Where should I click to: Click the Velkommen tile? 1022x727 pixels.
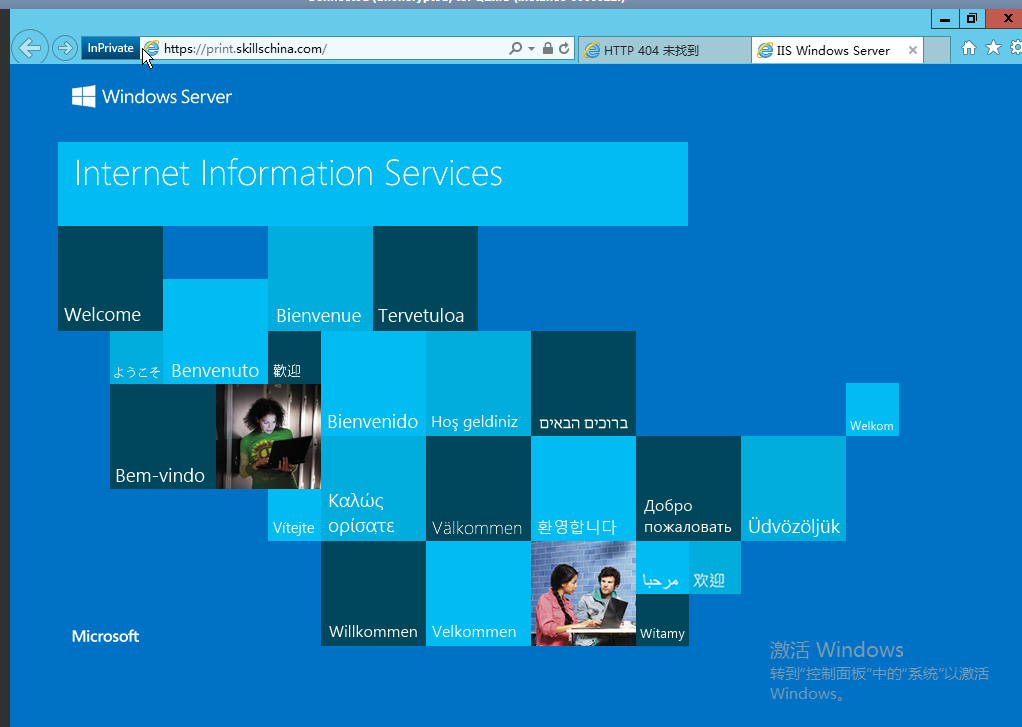coord(478,593)
